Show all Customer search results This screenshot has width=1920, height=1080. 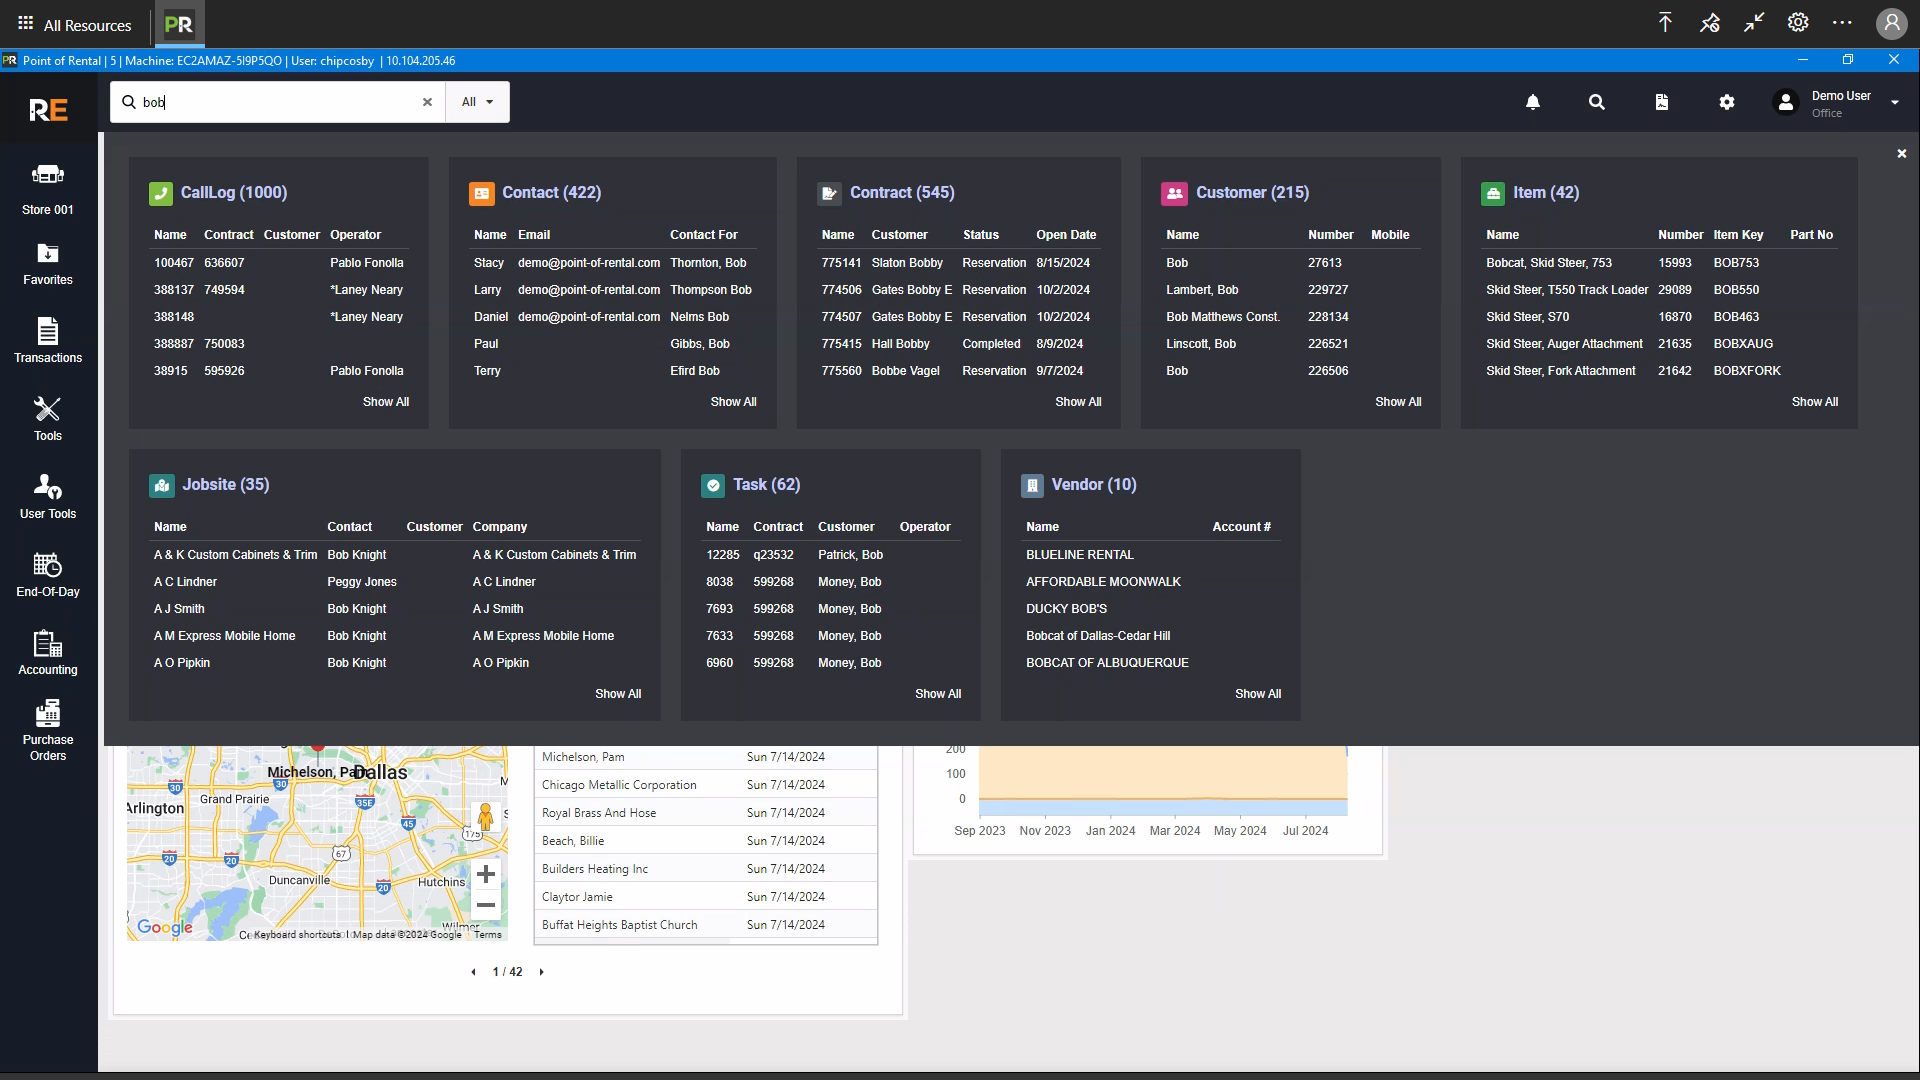tap(1397, 402)
